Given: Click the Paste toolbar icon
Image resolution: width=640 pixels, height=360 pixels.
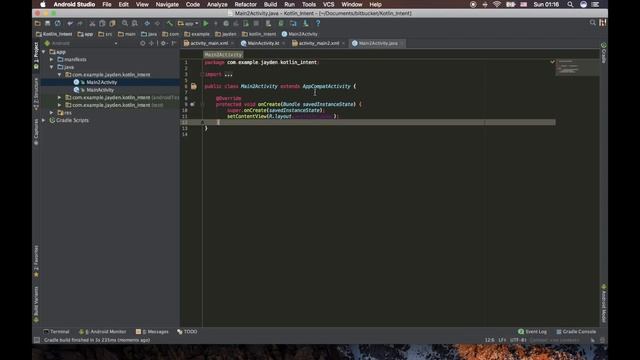Looking at the screenshot, I should pyautogui.click(x=112, y=24).
